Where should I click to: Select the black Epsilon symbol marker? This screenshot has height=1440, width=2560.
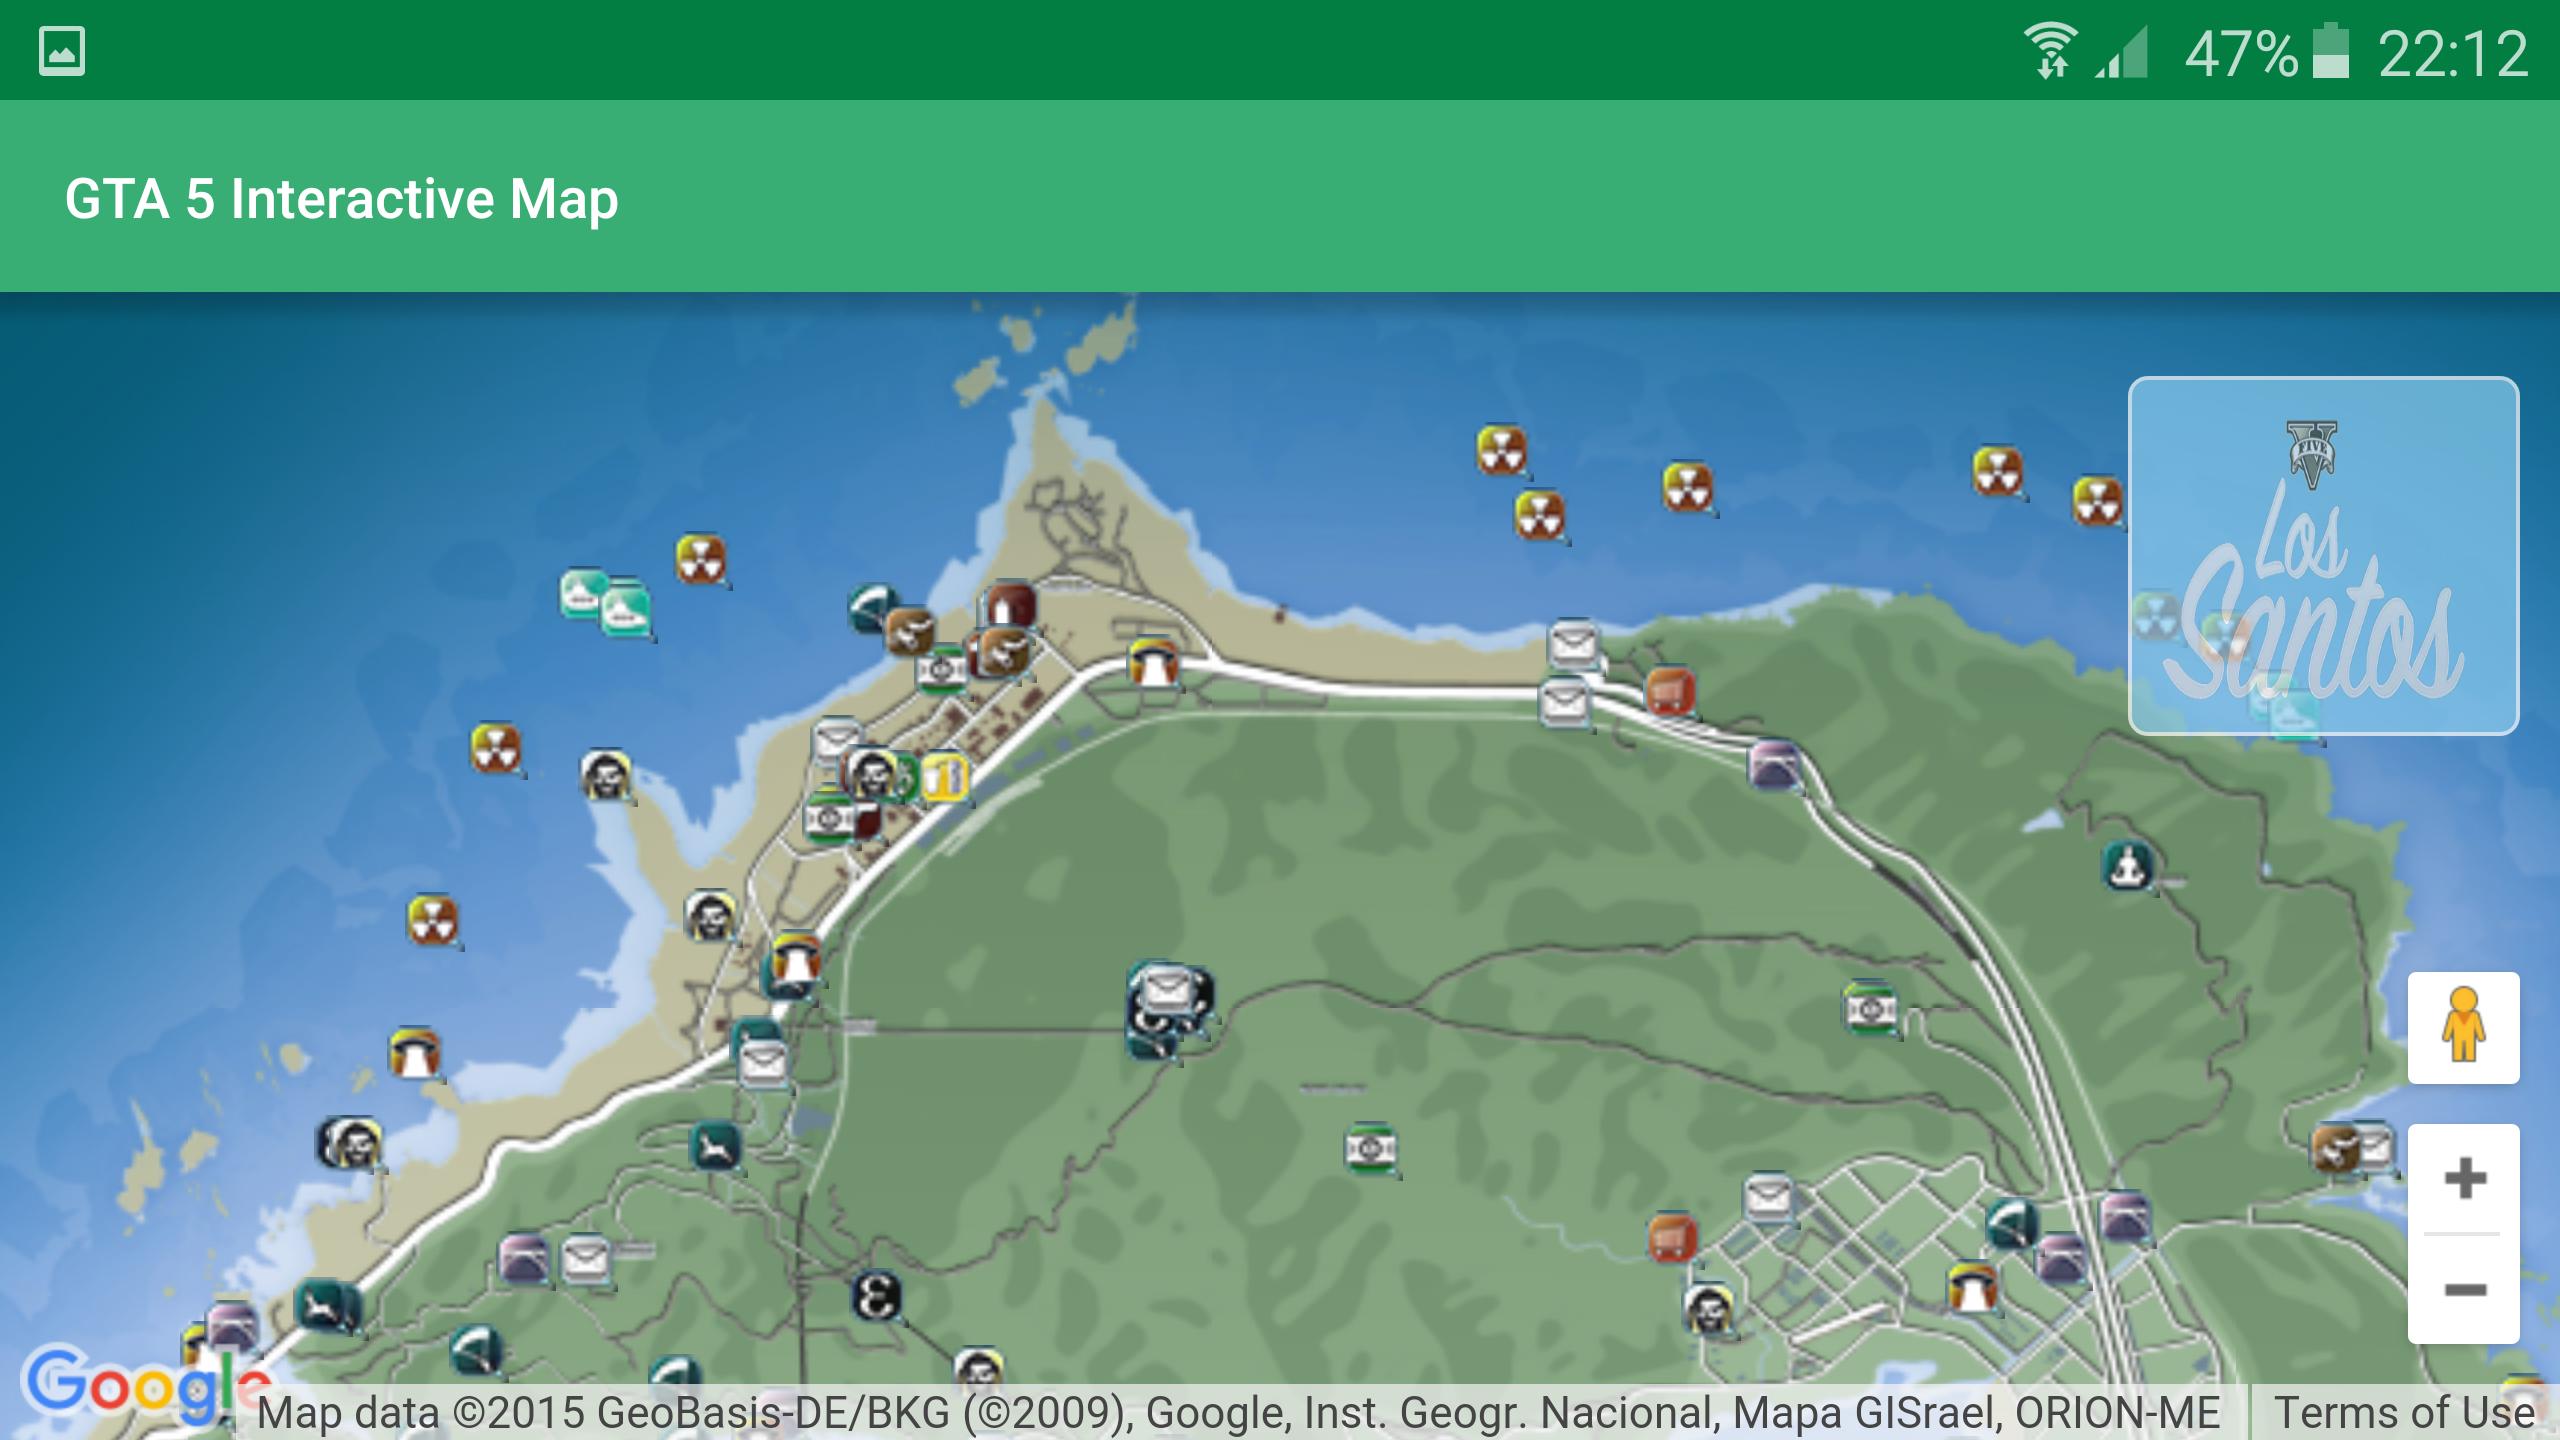pyautogui.click(x=876, y=1296)
